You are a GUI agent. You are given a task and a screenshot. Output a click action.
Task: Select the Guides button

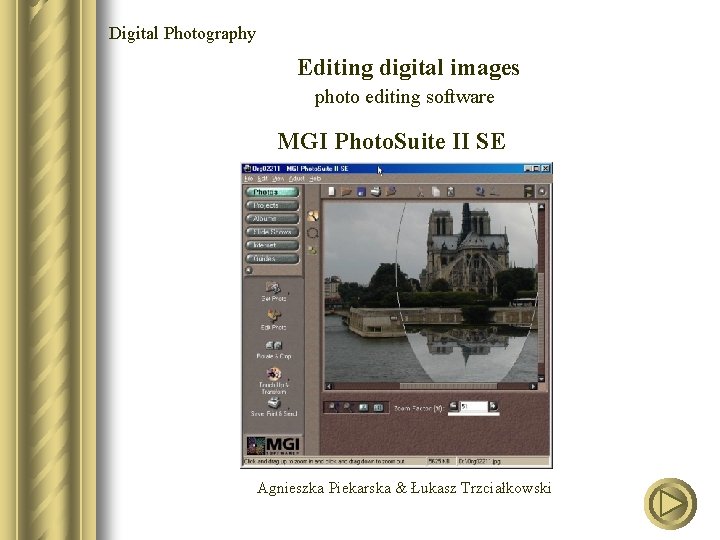tap(272, 259)
